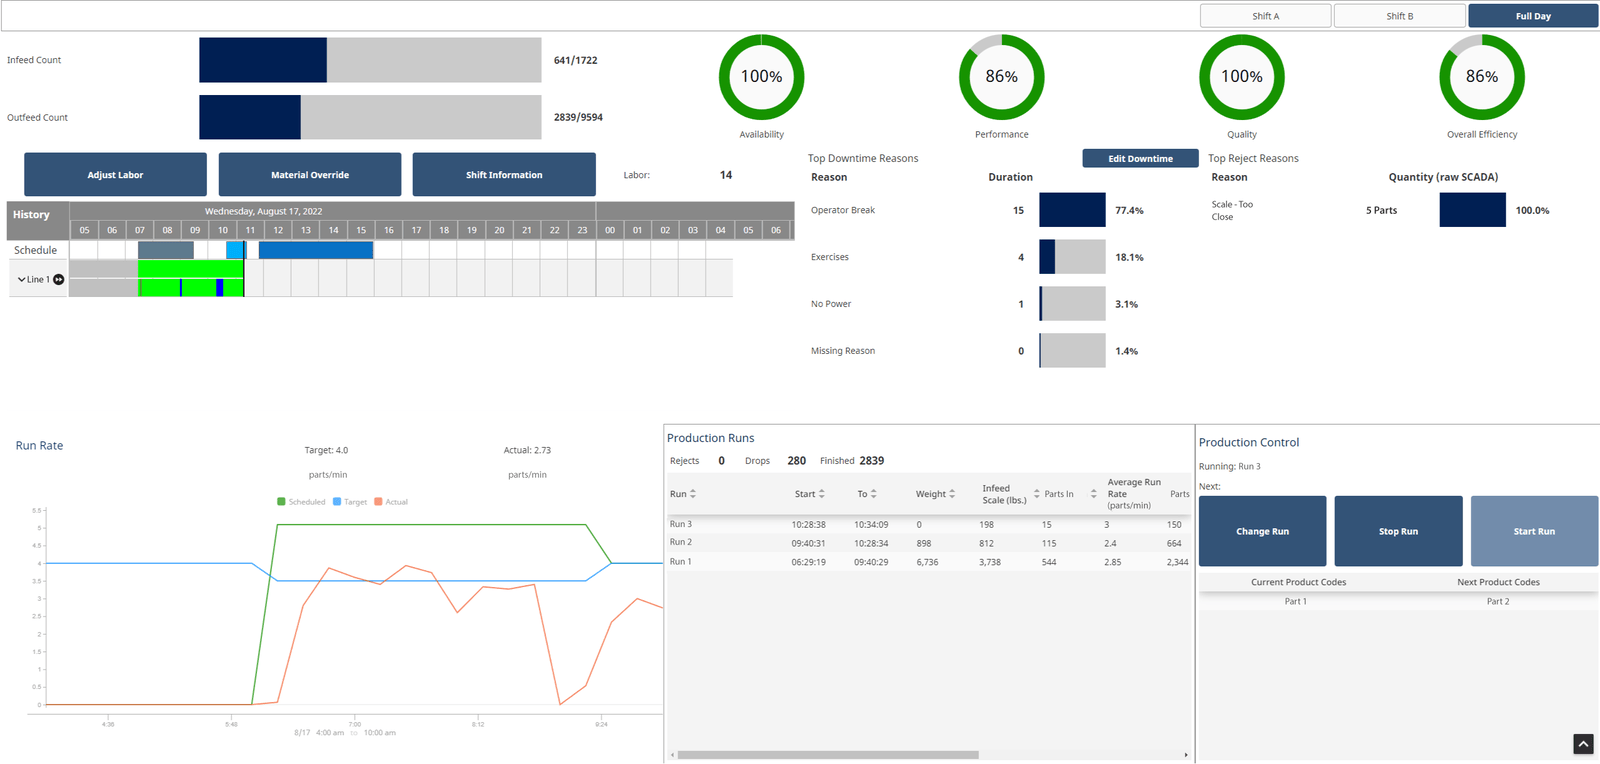
Task: Click the Quality 100% gauge
Action: 1241,77
